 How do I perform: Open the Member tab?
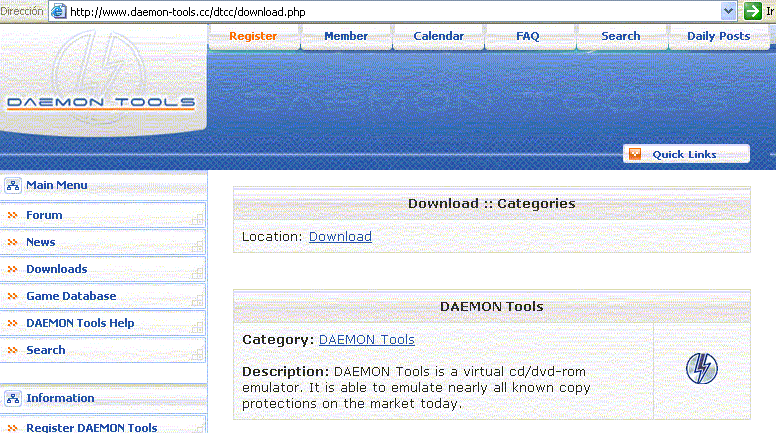[346, 36]
